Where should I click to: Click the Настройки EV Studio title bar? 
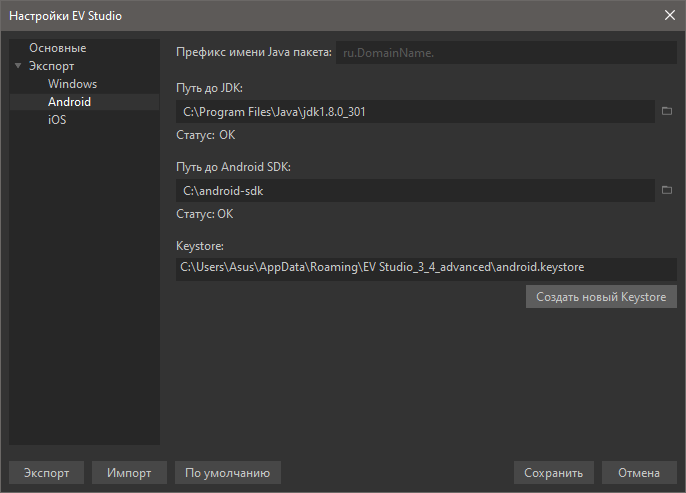300,15
